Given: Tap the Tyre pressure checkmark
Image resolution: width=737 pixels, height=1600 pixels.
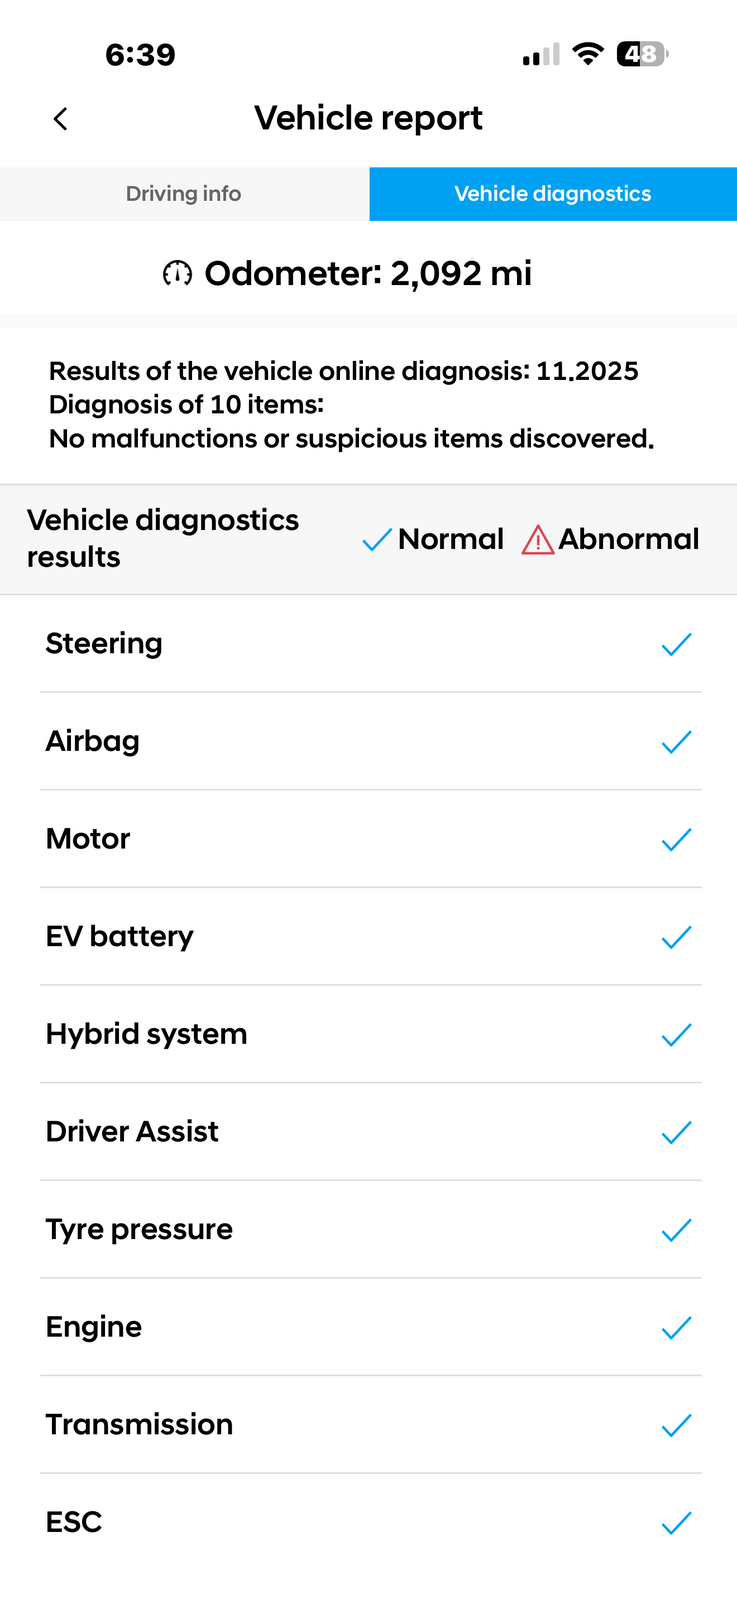Looking at the screenshot, I should (676, 1230).
